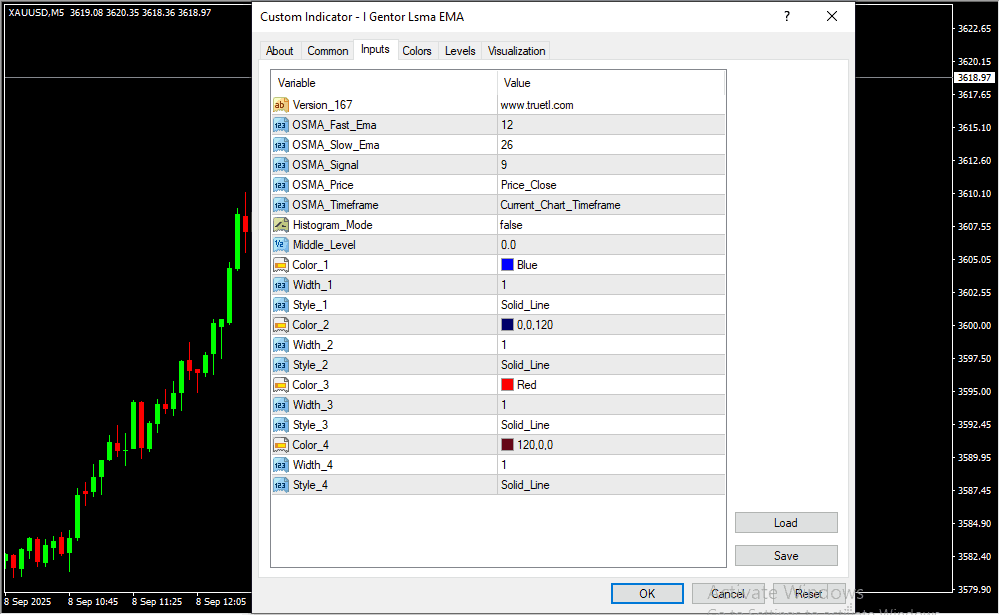The width and height of the screenshot is (1000, 615).
Task: Click the Style_4 row type icon
Action: 281,485
